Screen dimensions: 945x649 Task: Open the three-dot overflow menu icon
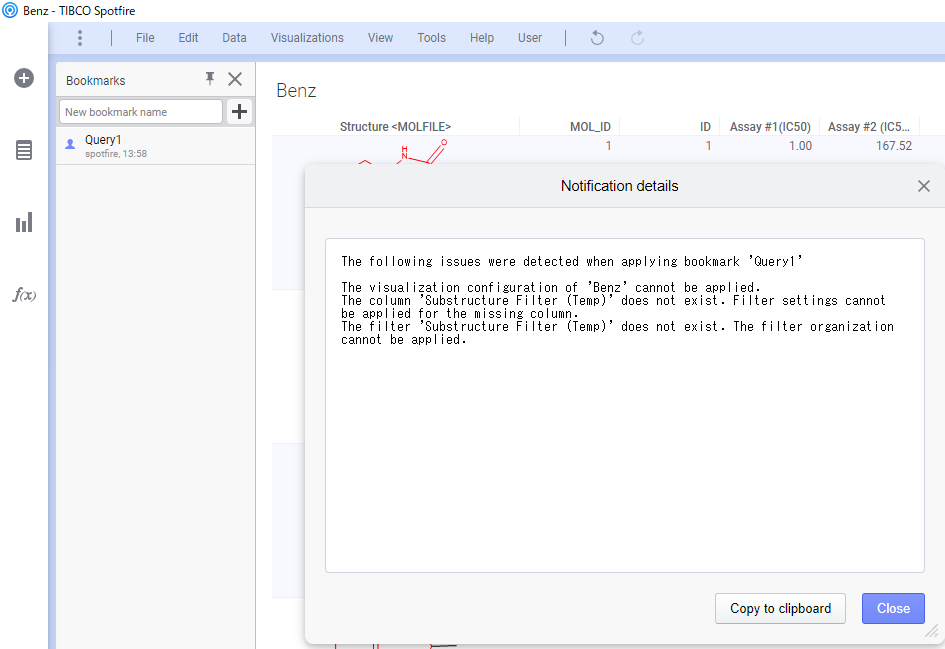tap(80, 38)
